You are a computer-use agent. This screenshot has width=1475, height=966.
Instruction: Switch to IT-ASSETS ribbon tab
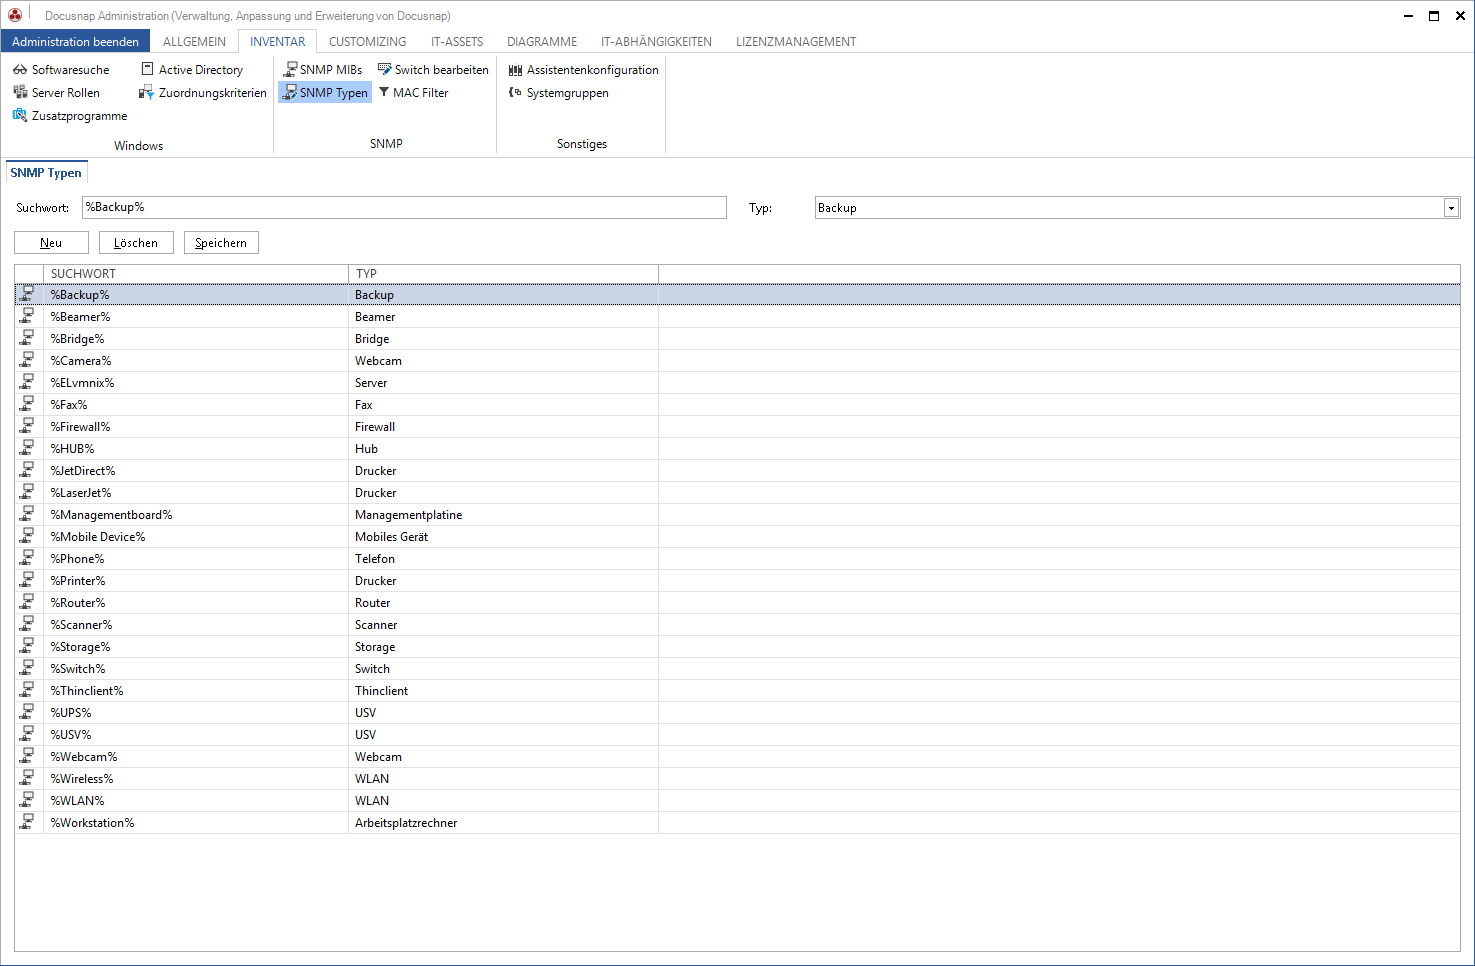click(x=457, y=42)
